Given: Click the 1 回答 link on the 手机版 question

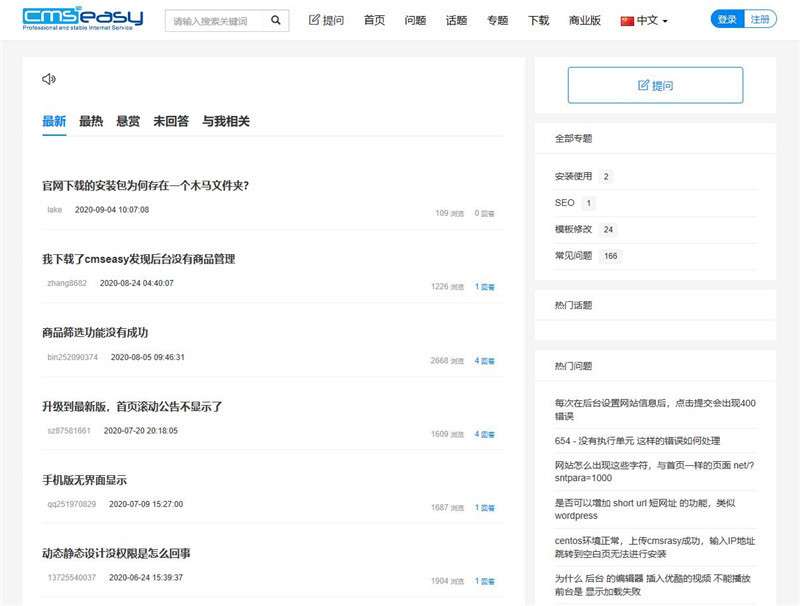Looking at the screenshot, I should (x=485, y=508).
